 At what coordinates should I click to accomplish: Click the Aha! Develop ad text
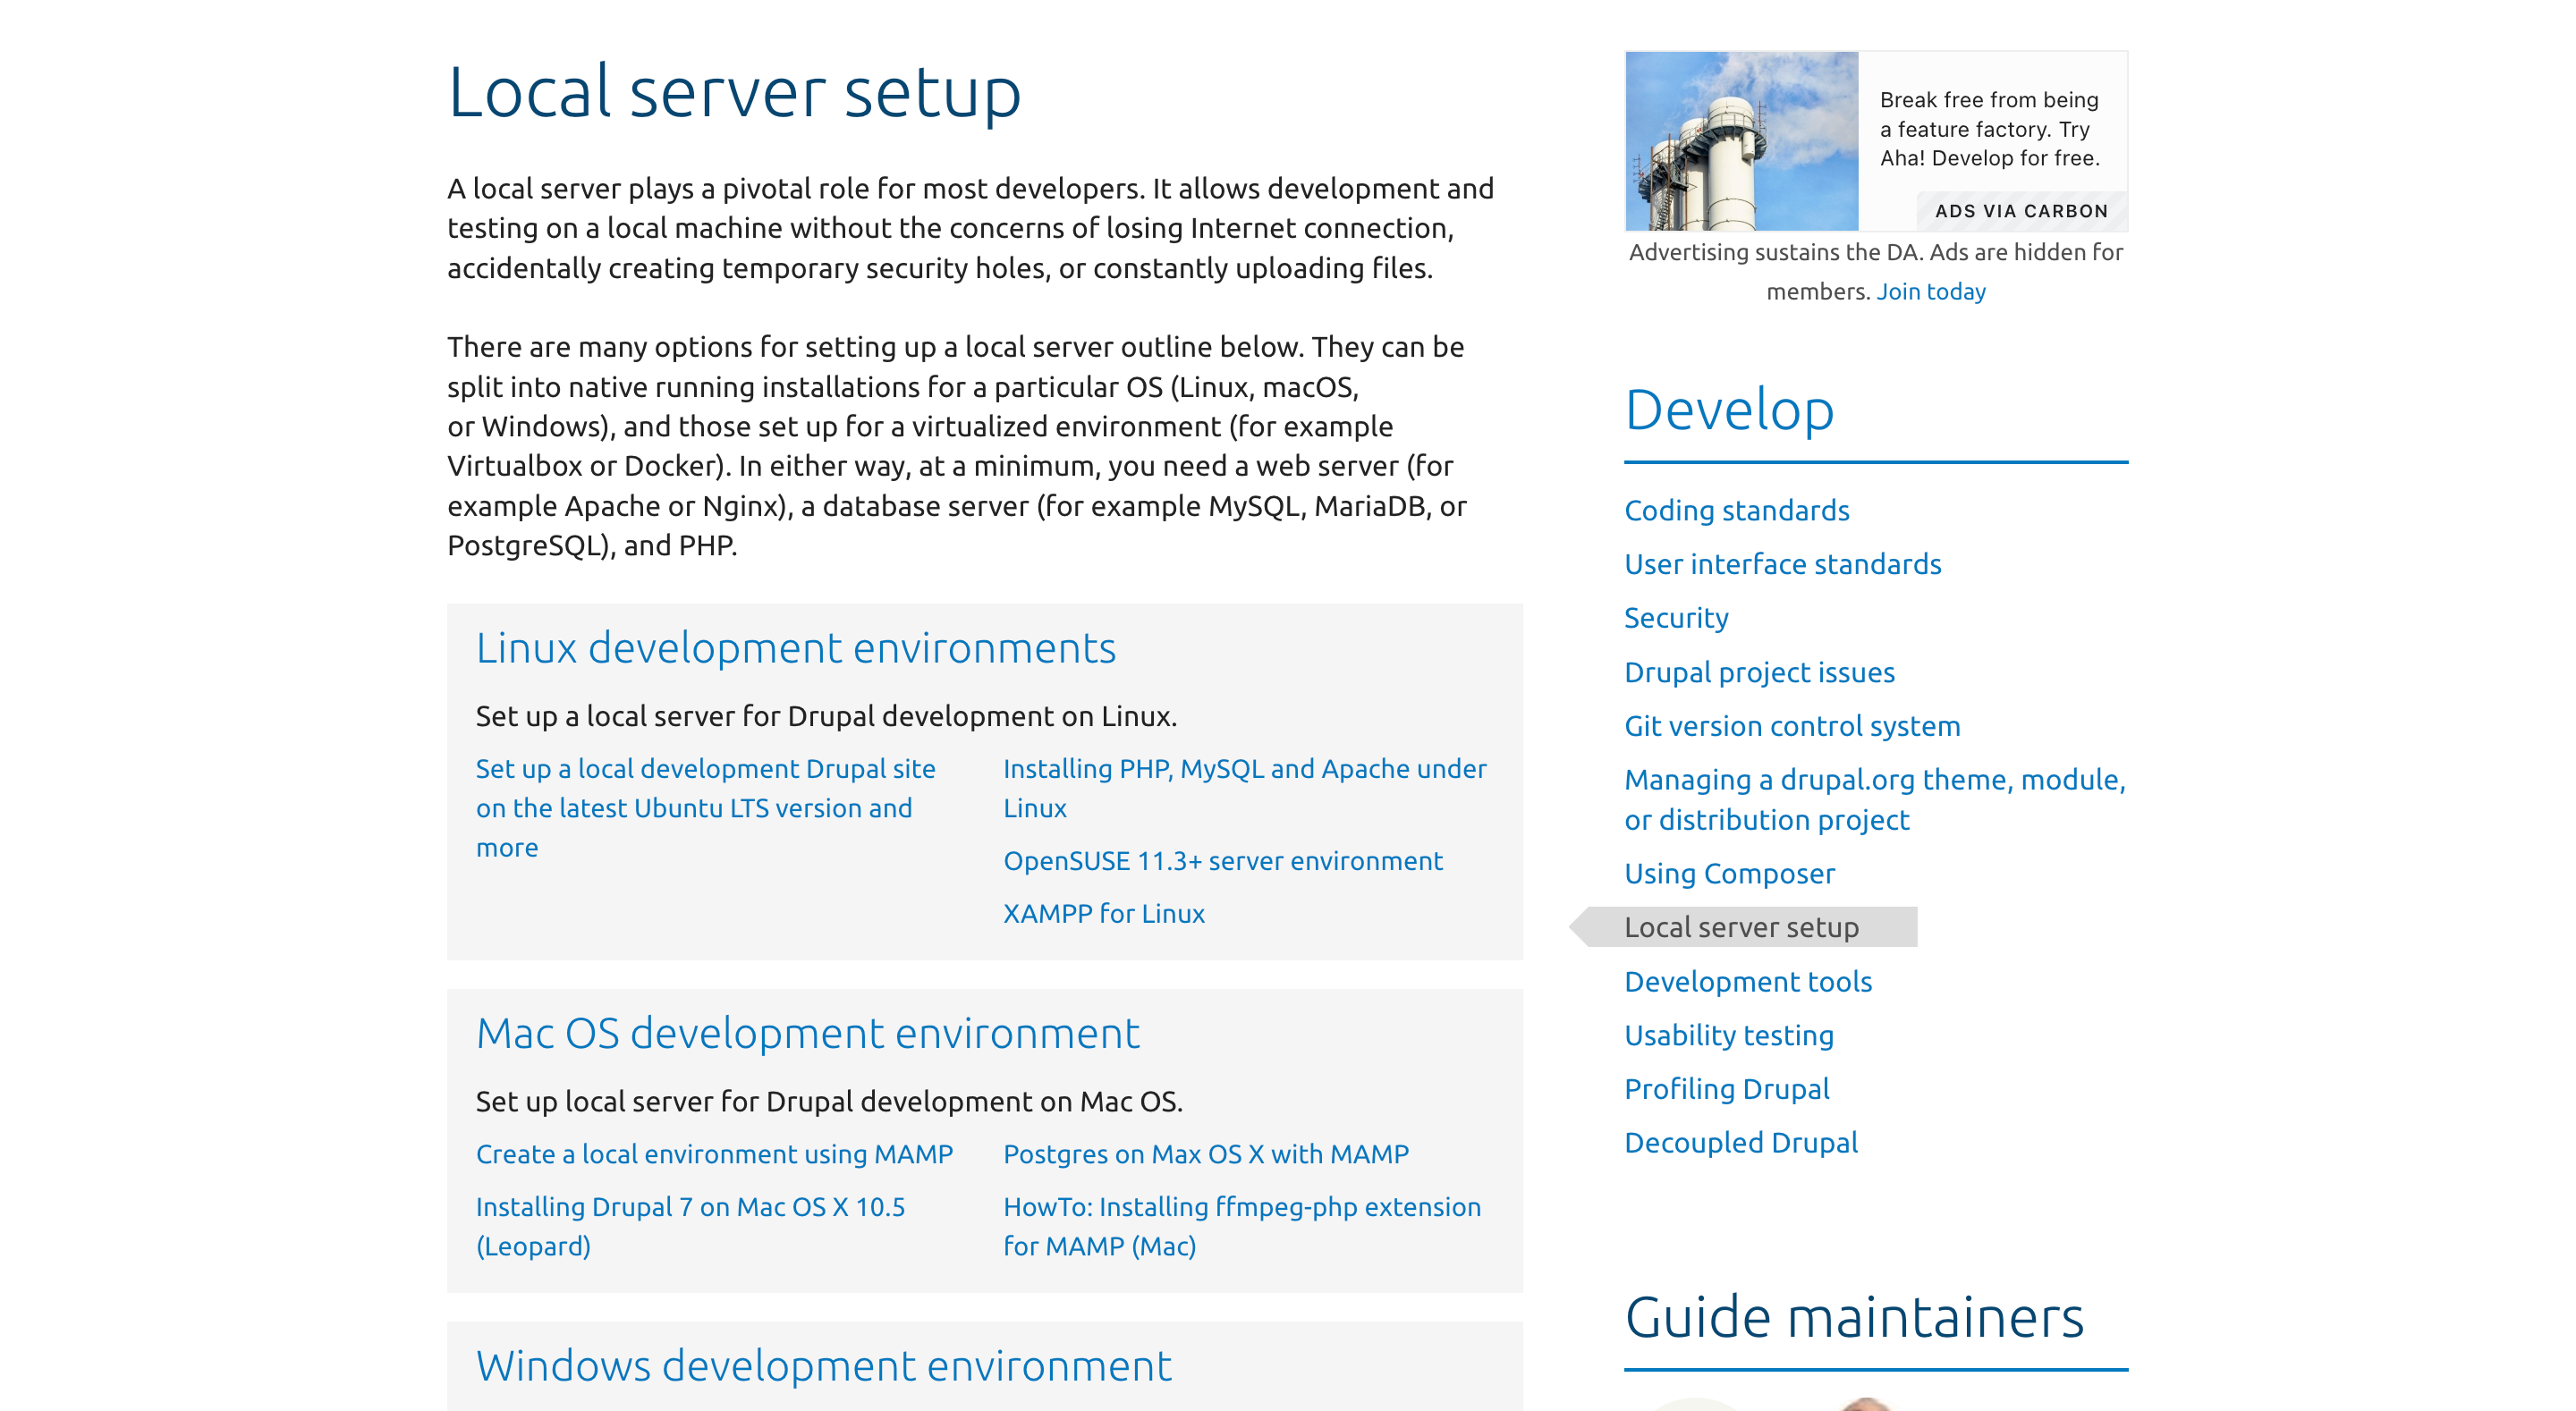(x=1989, y=129)
